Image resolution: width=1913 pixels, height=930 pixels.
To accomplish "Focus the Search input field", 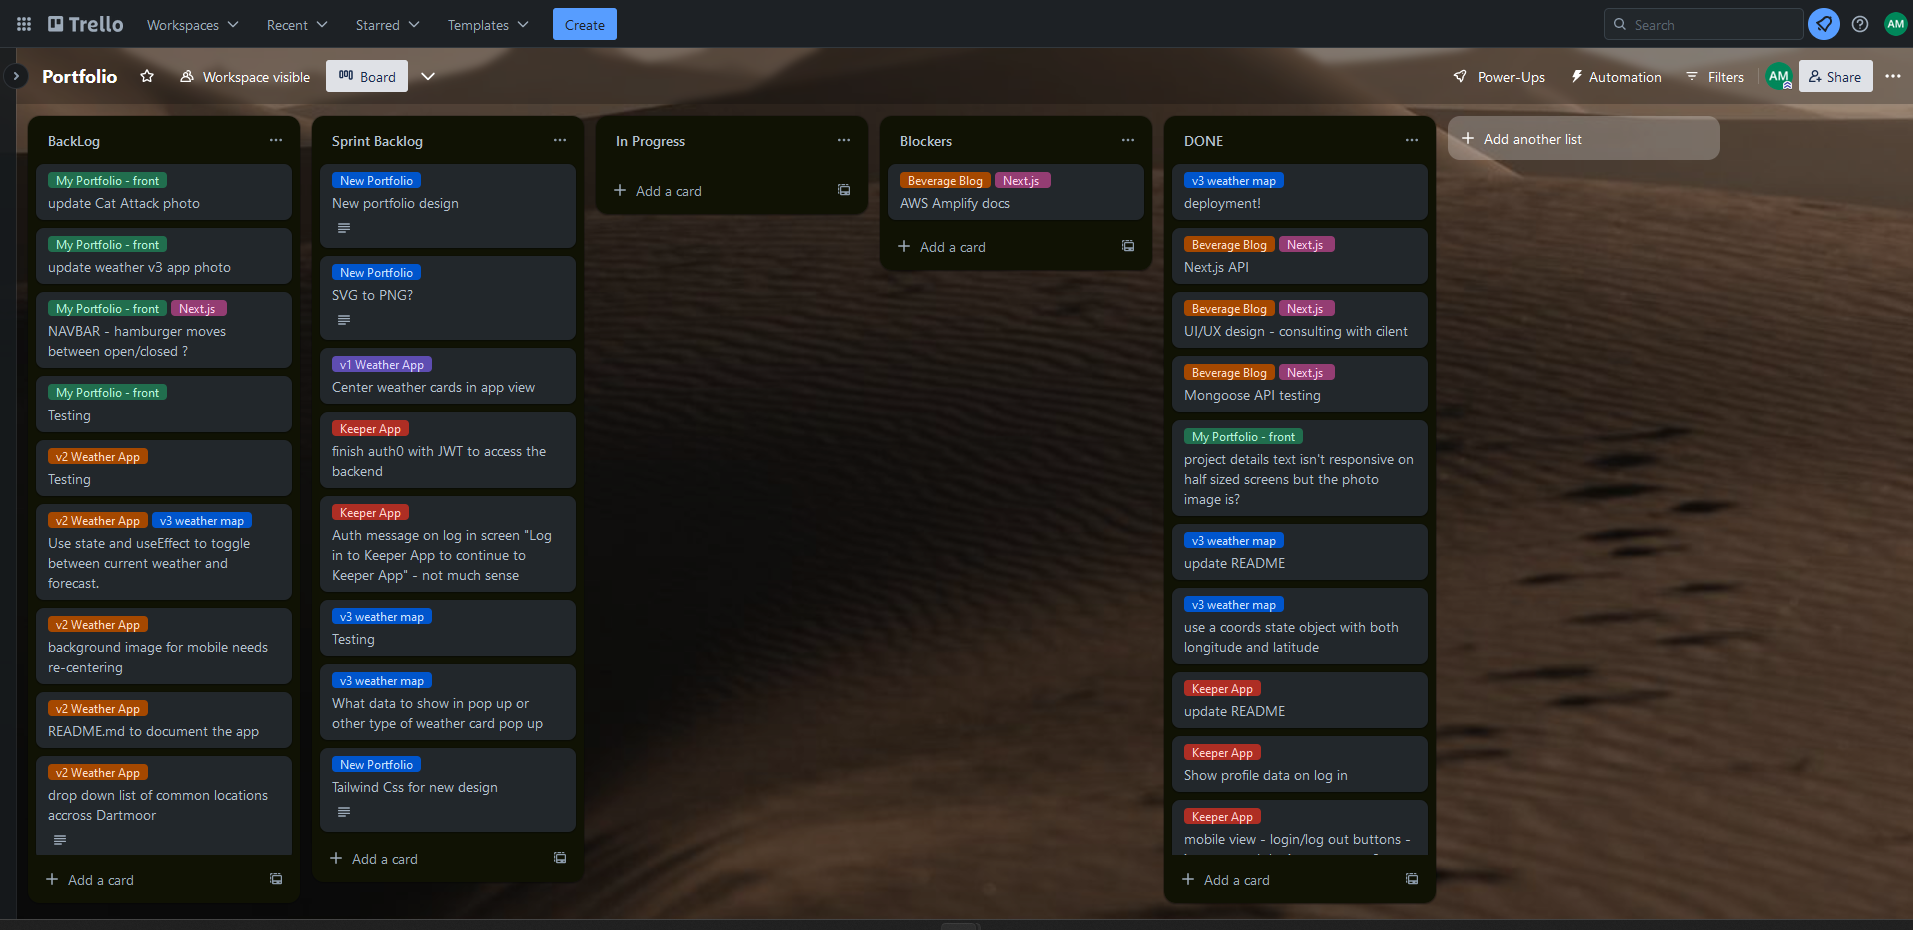I will tap(1704, 24).
